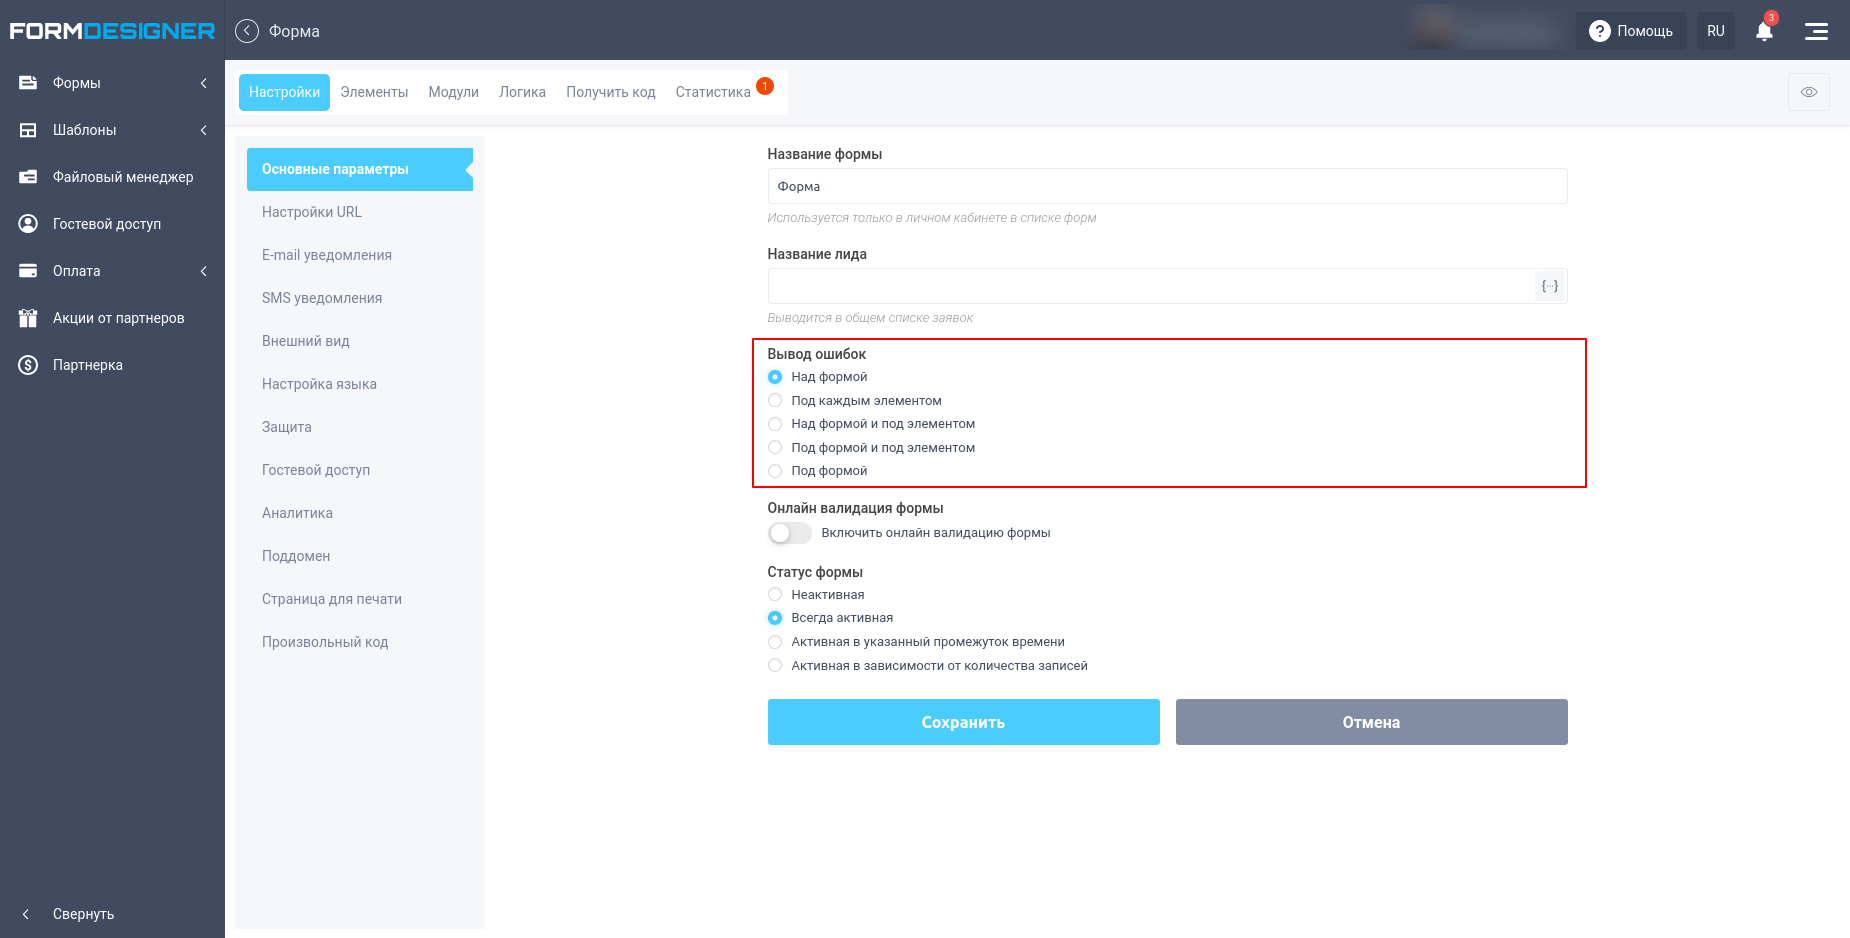Select Под формой error display option
This screenshot has width=1850, height=938.
point(775,470)
